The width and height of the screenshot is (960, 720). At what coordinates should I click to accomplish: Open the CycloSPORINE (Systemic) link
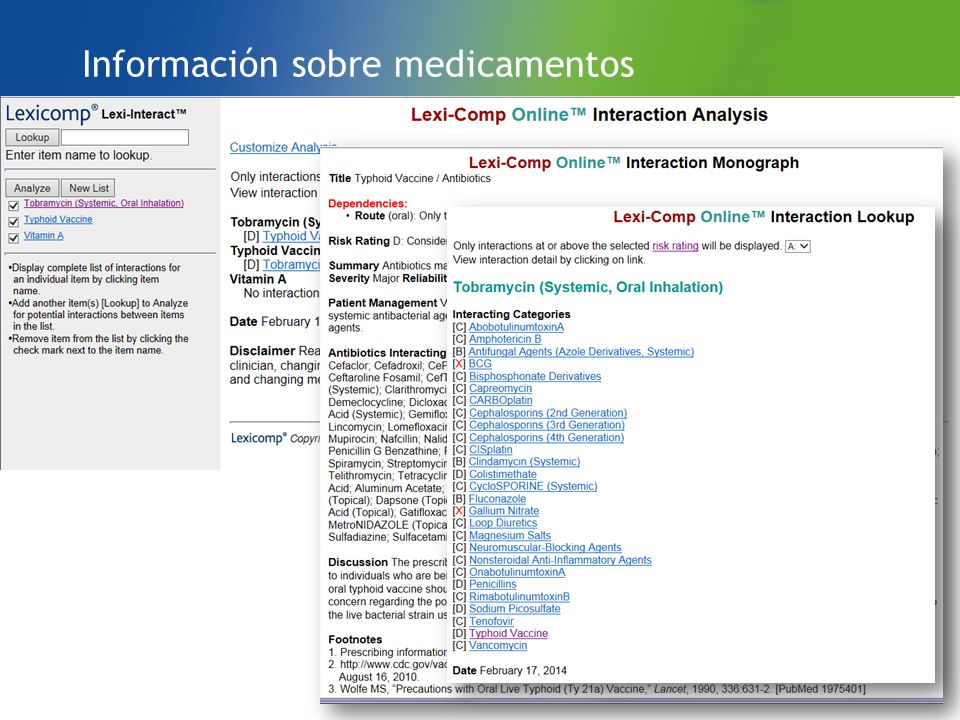pos(533,486)
